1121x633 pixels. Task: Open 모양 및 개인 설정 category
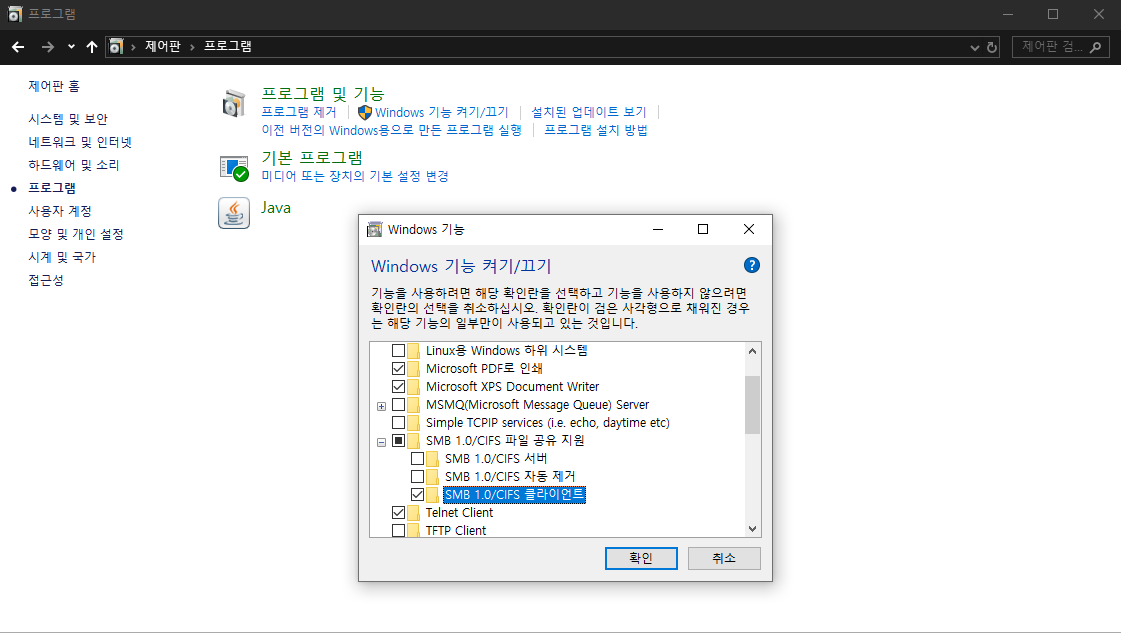[76, 234]
